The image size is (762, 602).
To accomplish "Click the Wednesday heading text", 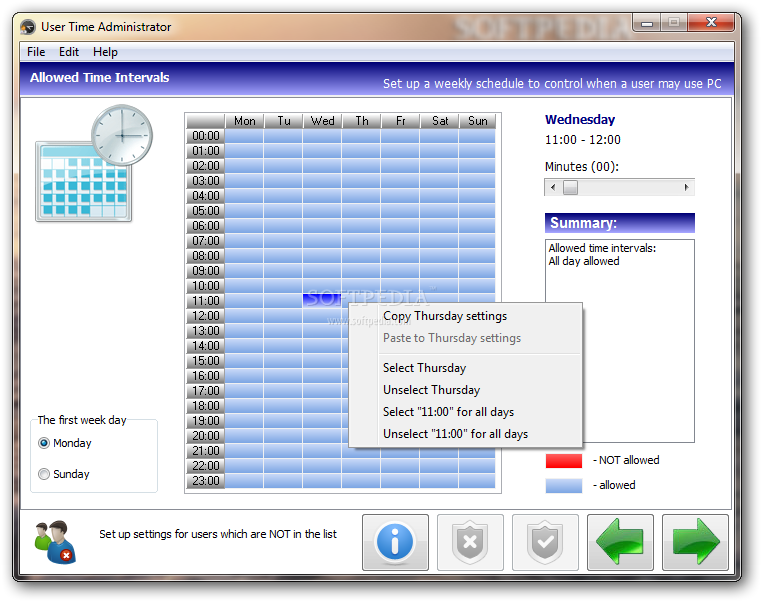I will pos(580,120).
